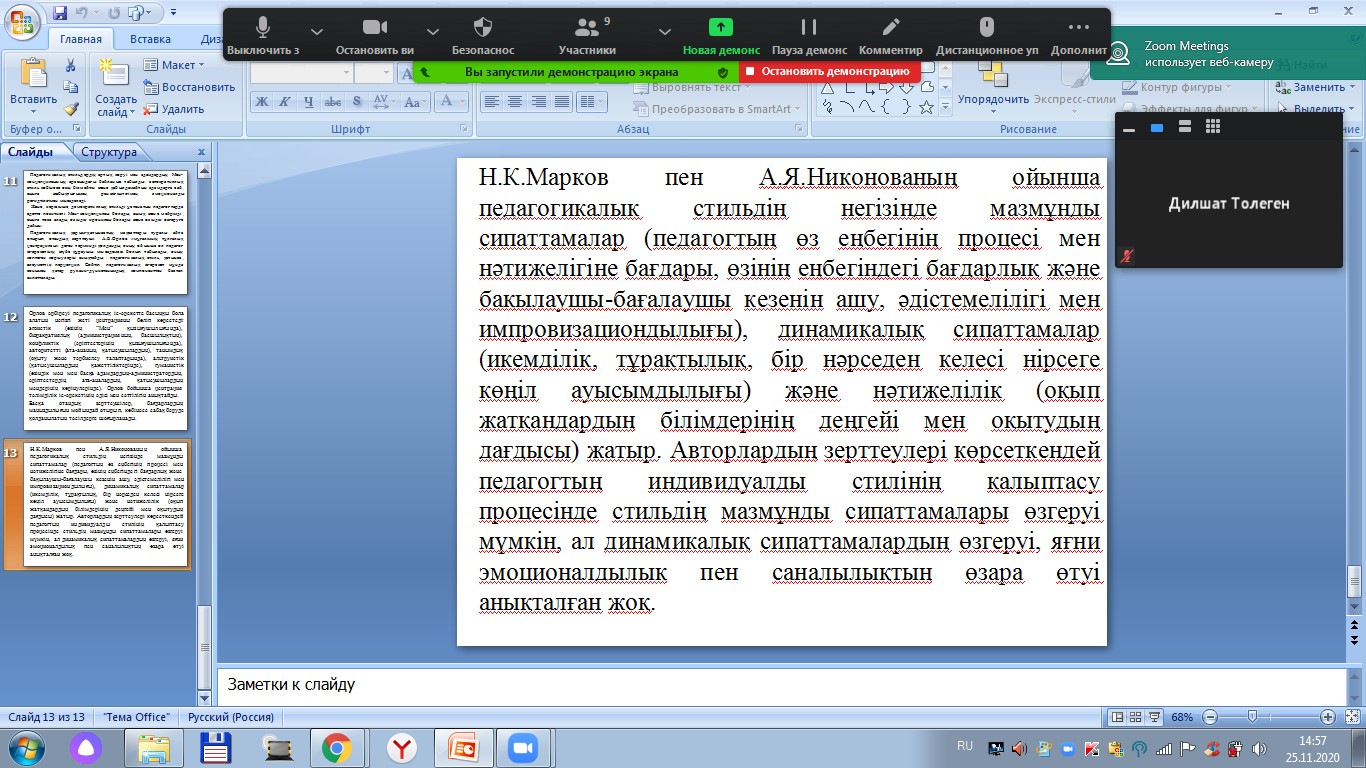Screen dimensions: 1366x768
Task: Switch to the Структура outline tab
Action: pos(109,152)
